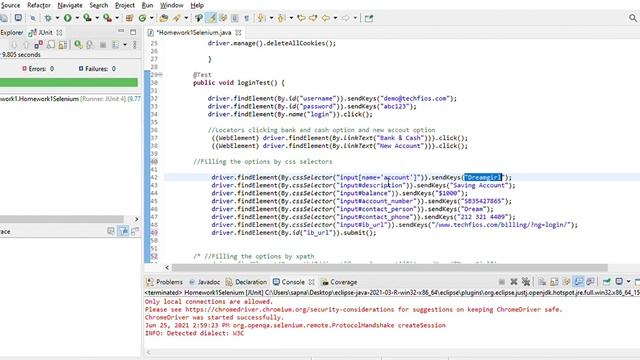The height and width of the screenshot is (360, 640).
Task: Close the Homework1Selenium.java editor tab
Action: point(238,32)
